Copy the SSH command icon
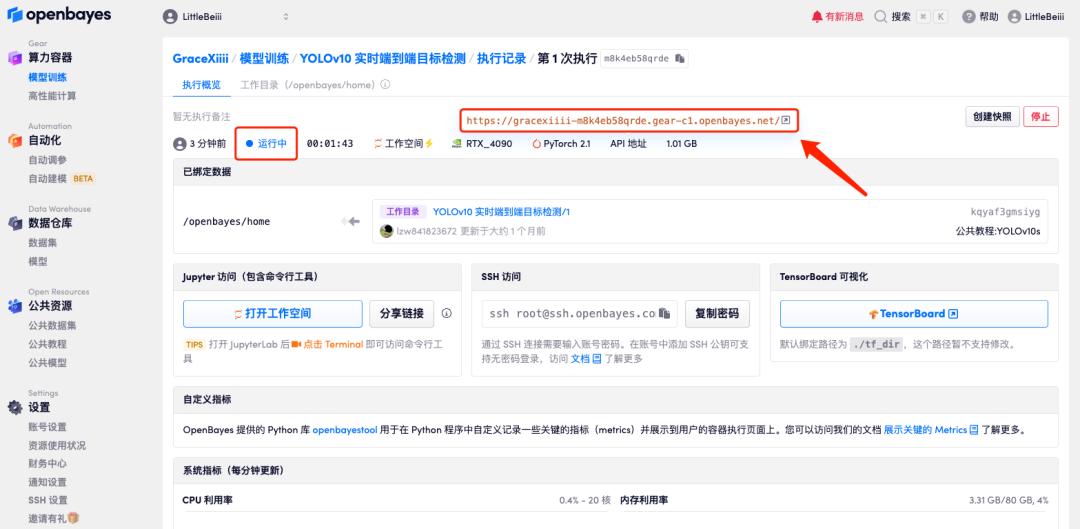1080x529 pixels. tap(665, 313)
